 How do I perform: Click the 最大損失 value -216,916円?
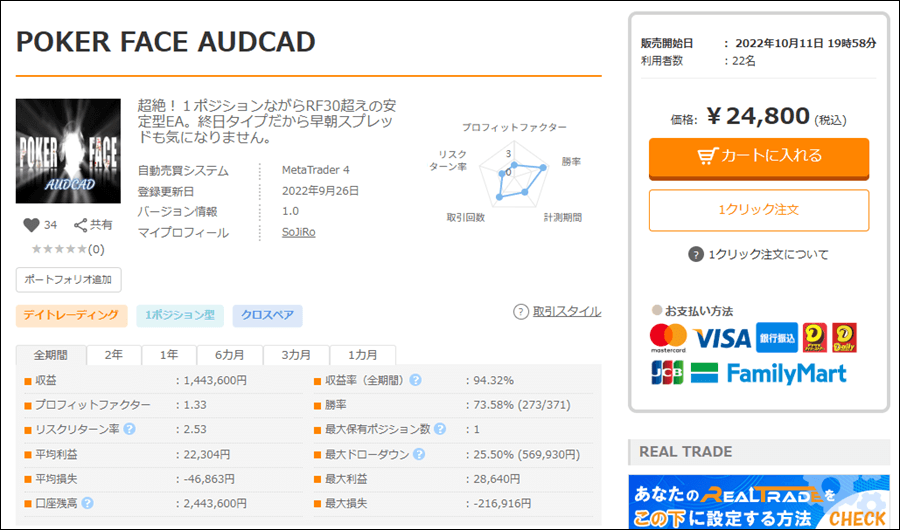tap(502, 503)
